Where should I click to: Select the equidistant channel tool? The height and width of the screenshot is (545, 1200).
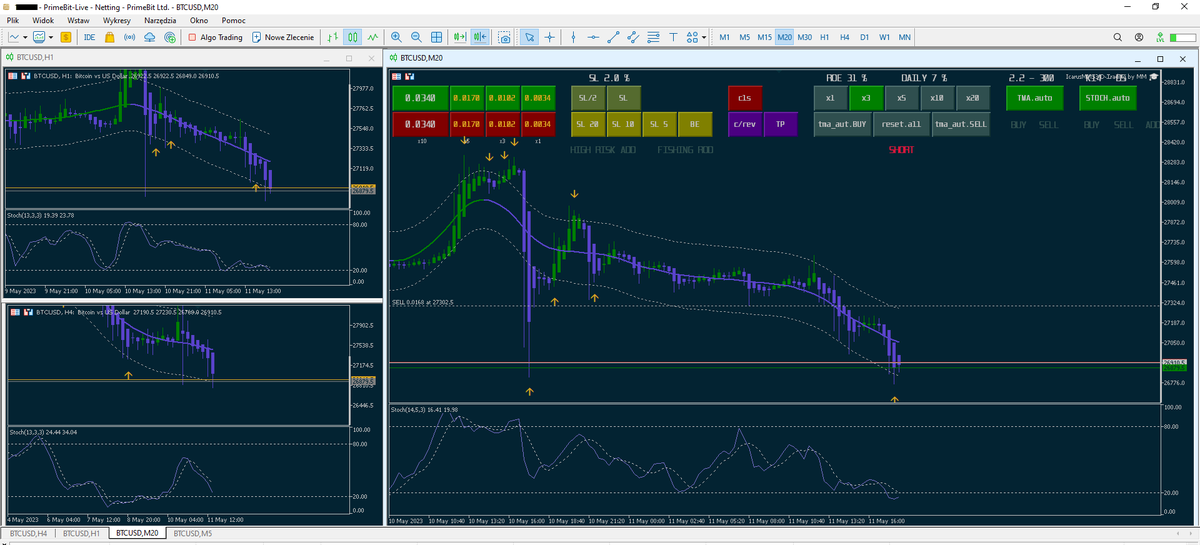634,37
